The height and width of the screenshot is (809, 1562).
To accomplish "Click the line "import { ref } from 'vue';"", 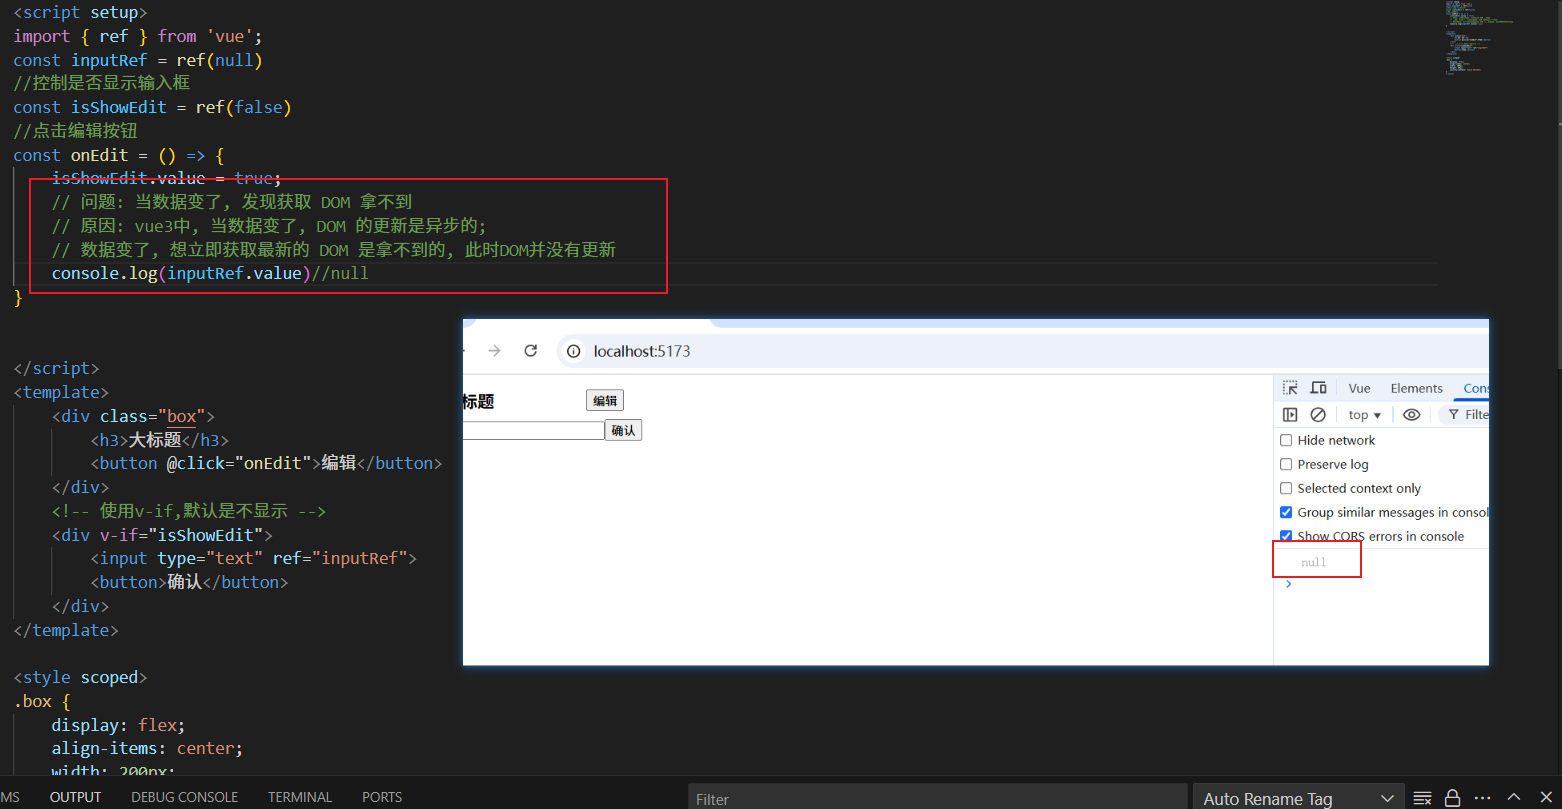I will click(137, 36).
